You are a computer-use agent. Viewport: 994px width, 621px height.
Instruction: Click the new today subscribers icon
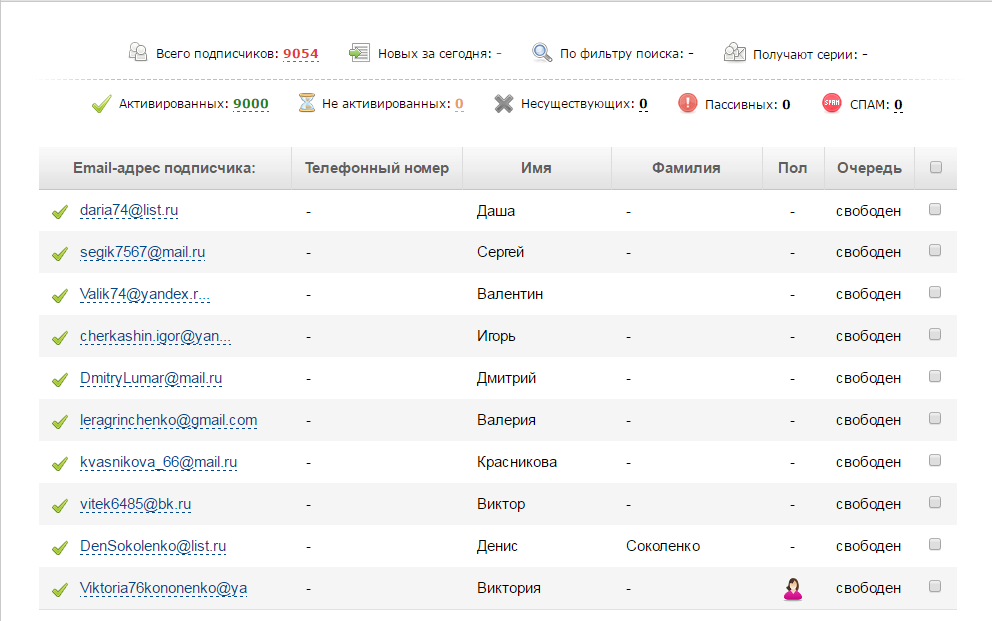click(x=360, y=53)
